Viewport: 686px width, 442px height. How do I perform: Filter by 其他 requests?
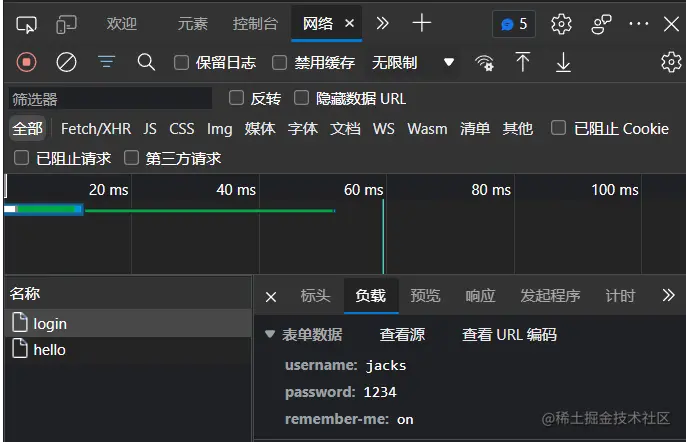(518, 129)
